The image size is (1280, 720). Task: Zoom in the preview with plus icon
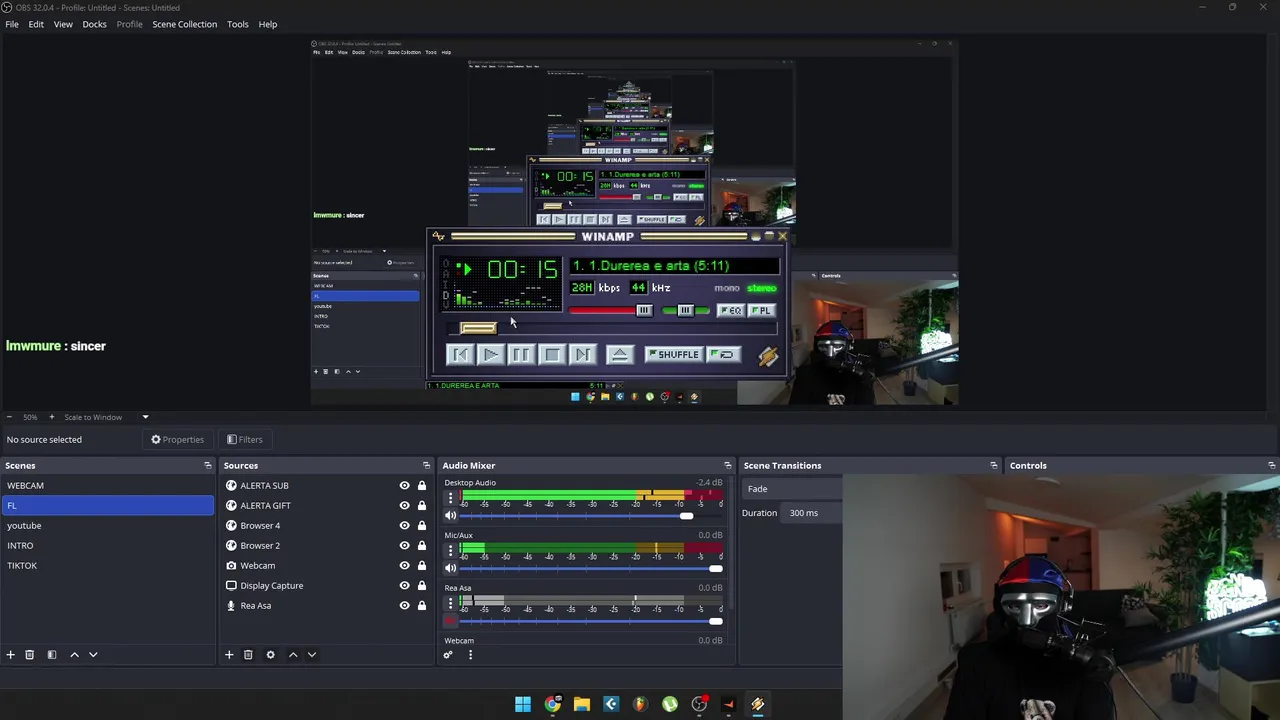click(x=52, y=417)
